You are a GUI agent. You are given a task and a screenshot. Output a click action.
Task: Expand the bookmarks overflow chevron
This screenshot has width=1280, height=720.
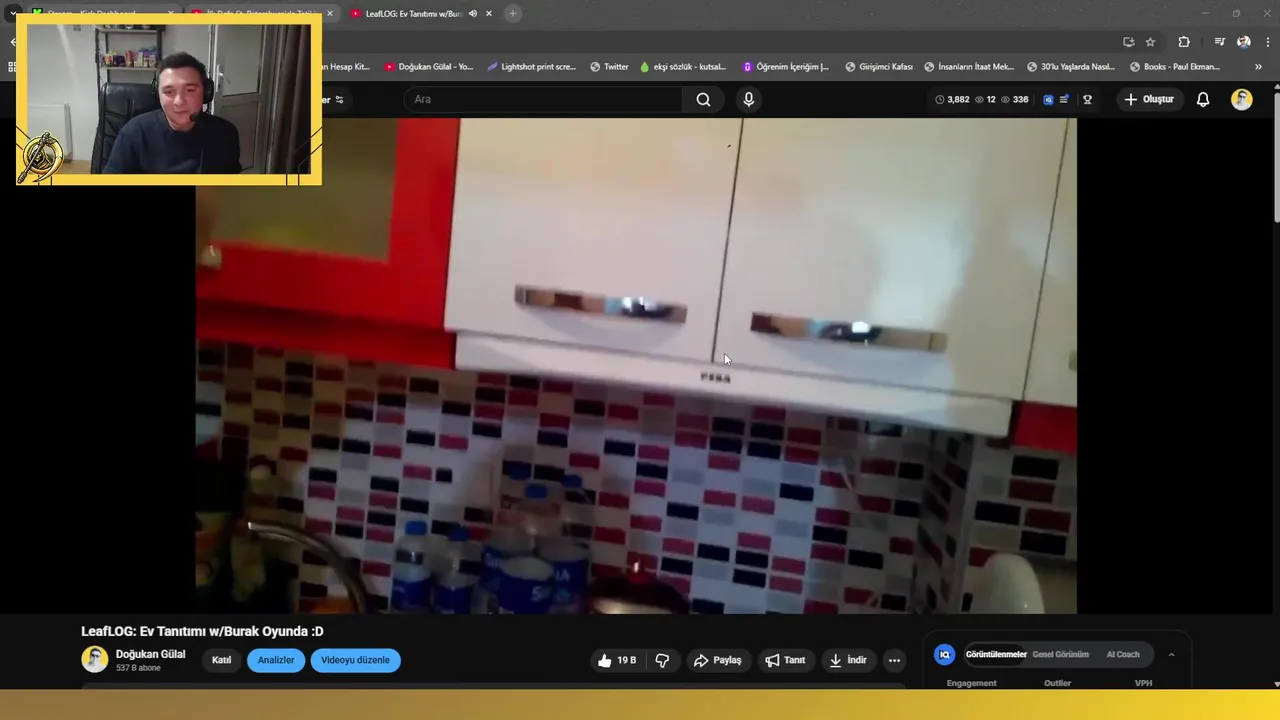point(1258,67)
